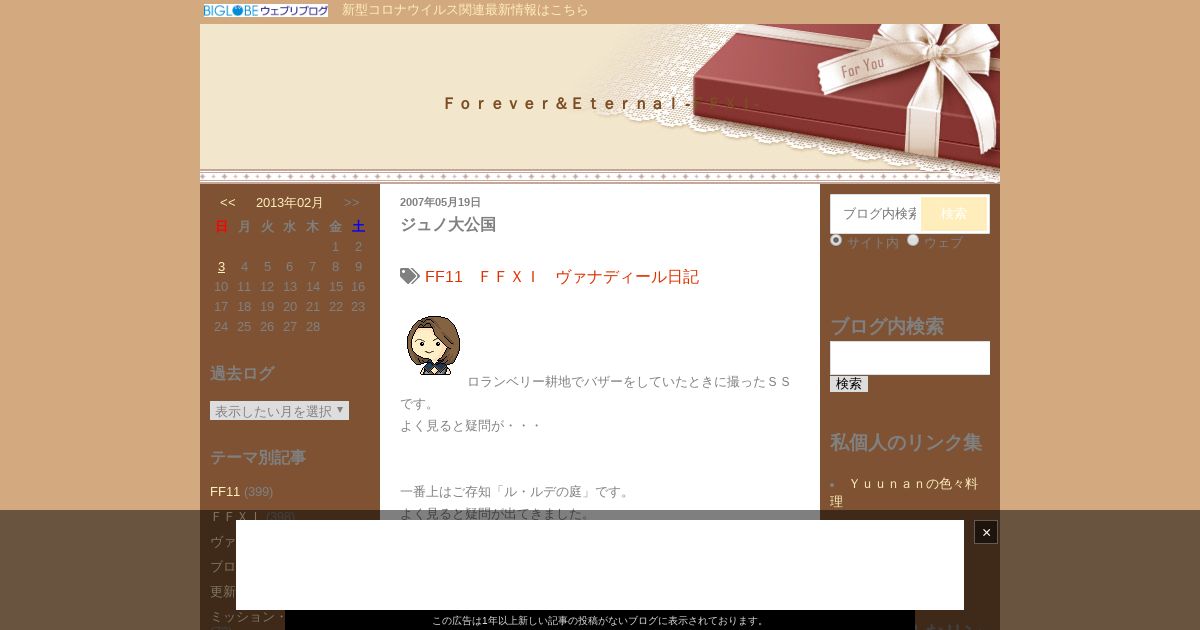1200x630 pixels.
Task: Click the white ad banner
Action: tap(600, 565)
